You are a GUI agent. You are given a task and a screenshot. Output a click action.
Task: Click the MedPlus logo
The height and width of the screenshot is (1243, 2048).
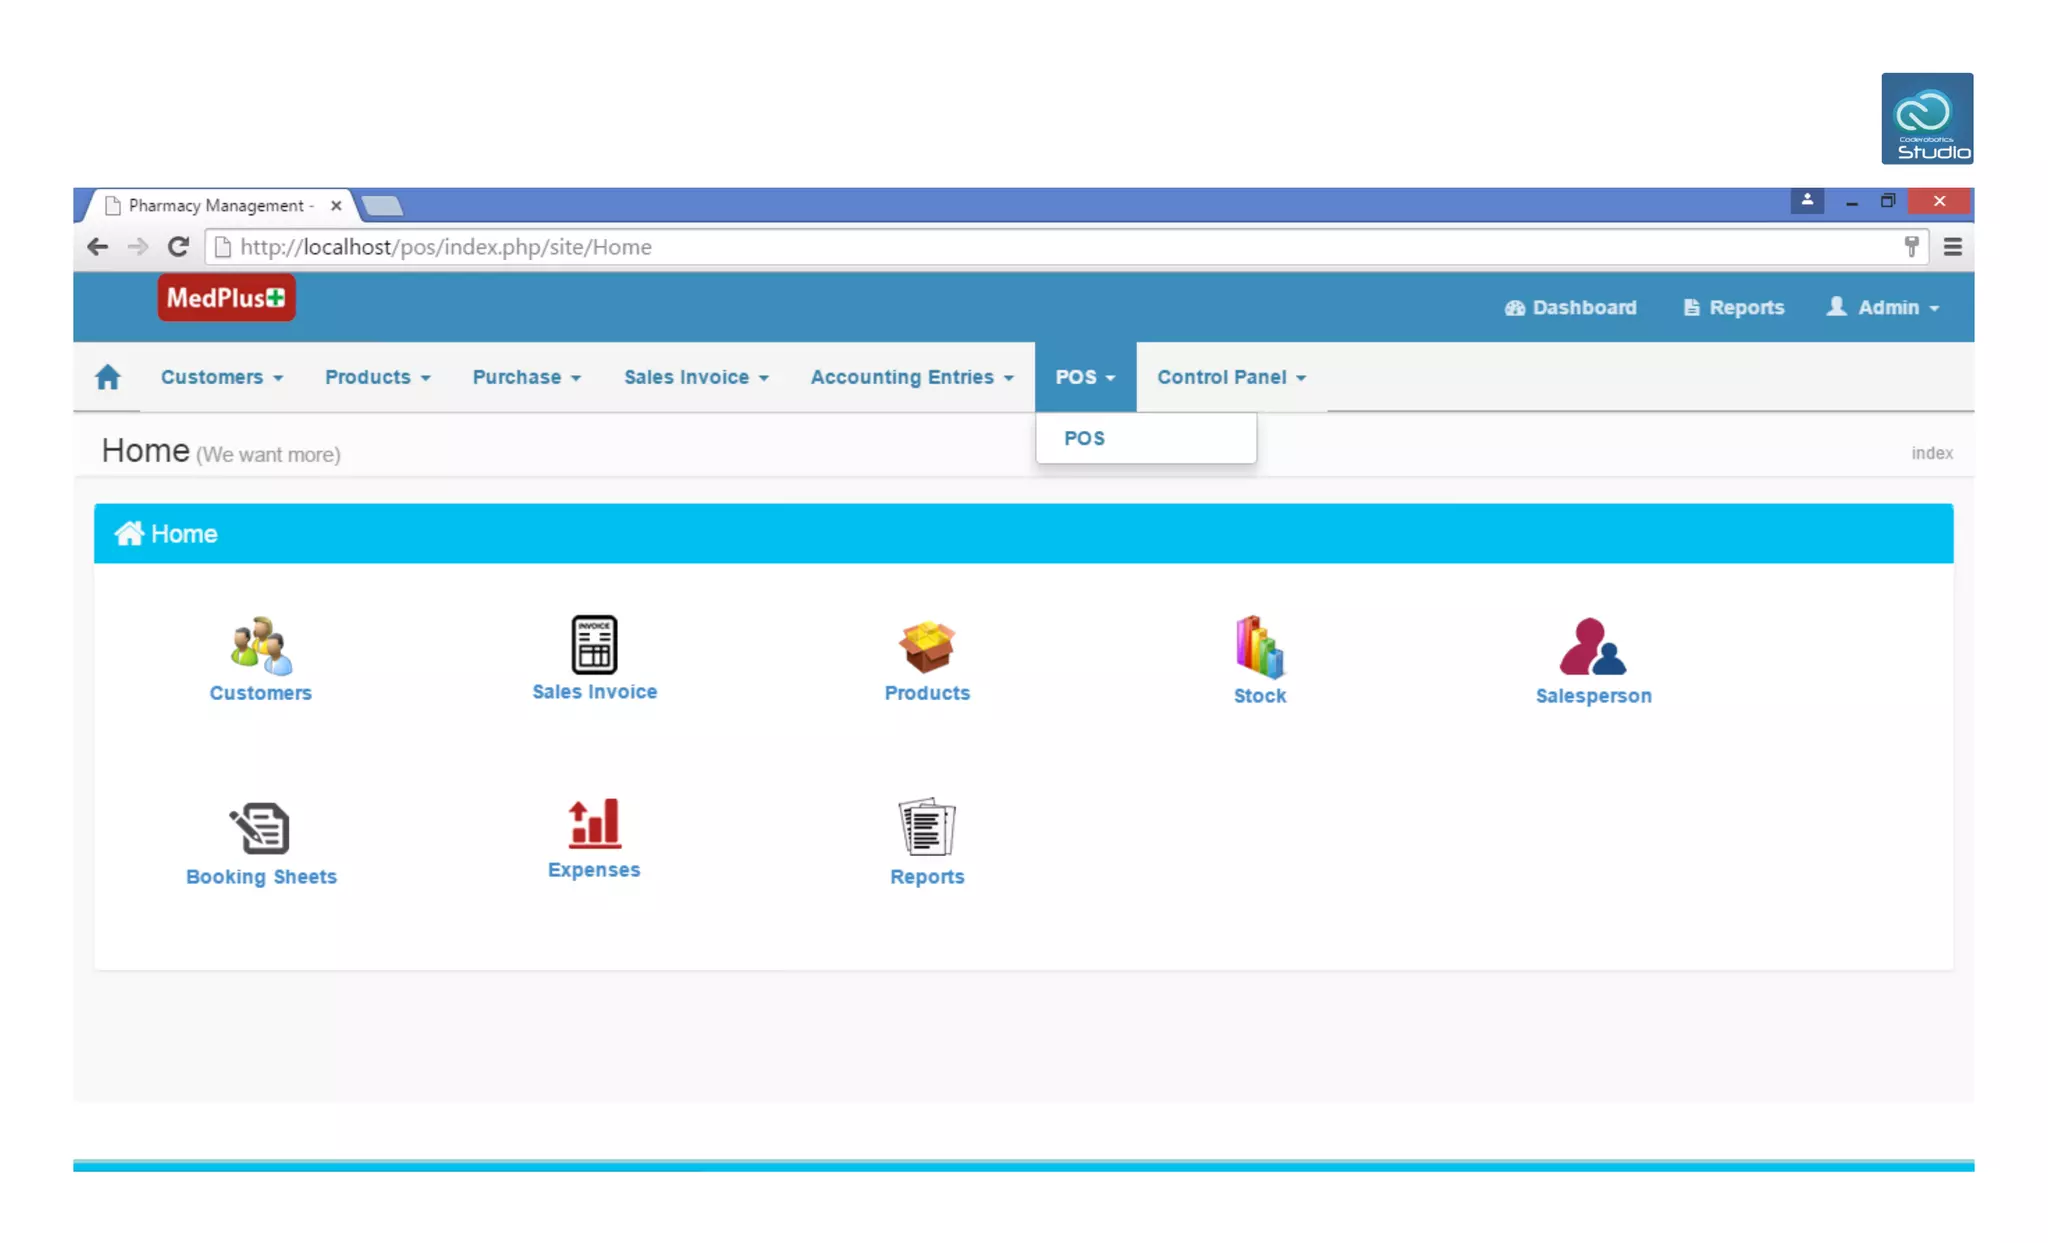[x=226, y=298]
